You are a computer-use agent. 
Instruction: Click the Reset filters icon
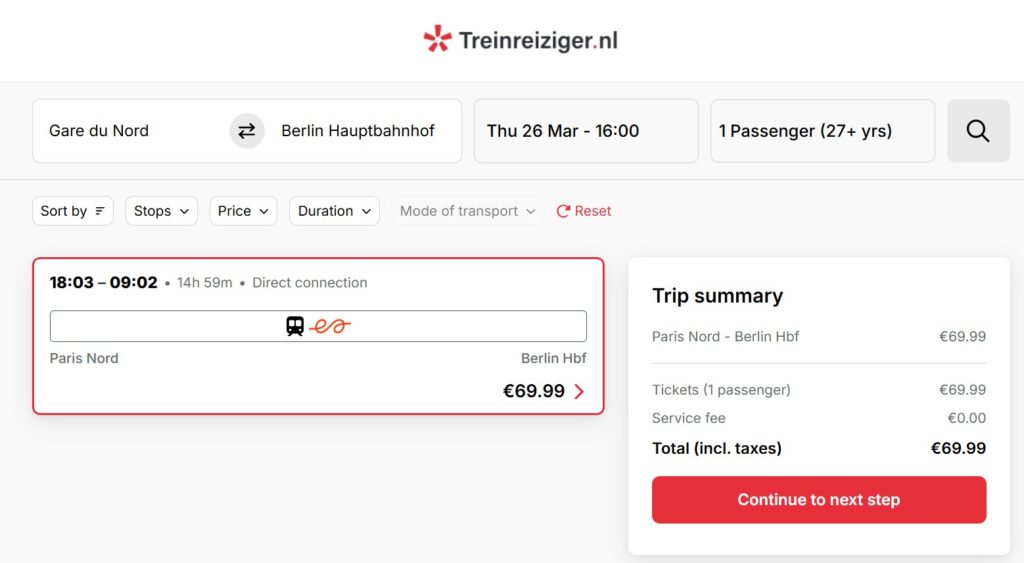563,211
